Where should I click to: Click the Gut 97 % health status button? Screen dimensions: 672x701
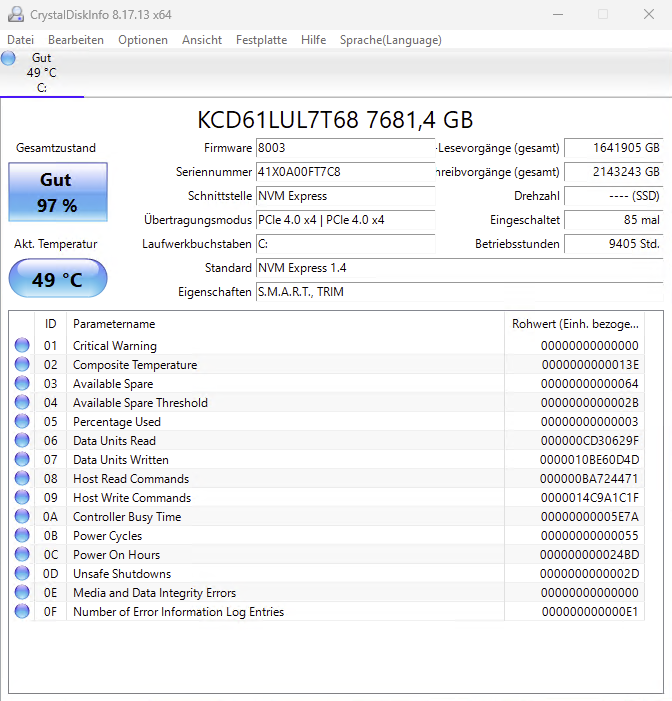coord(58,192)
